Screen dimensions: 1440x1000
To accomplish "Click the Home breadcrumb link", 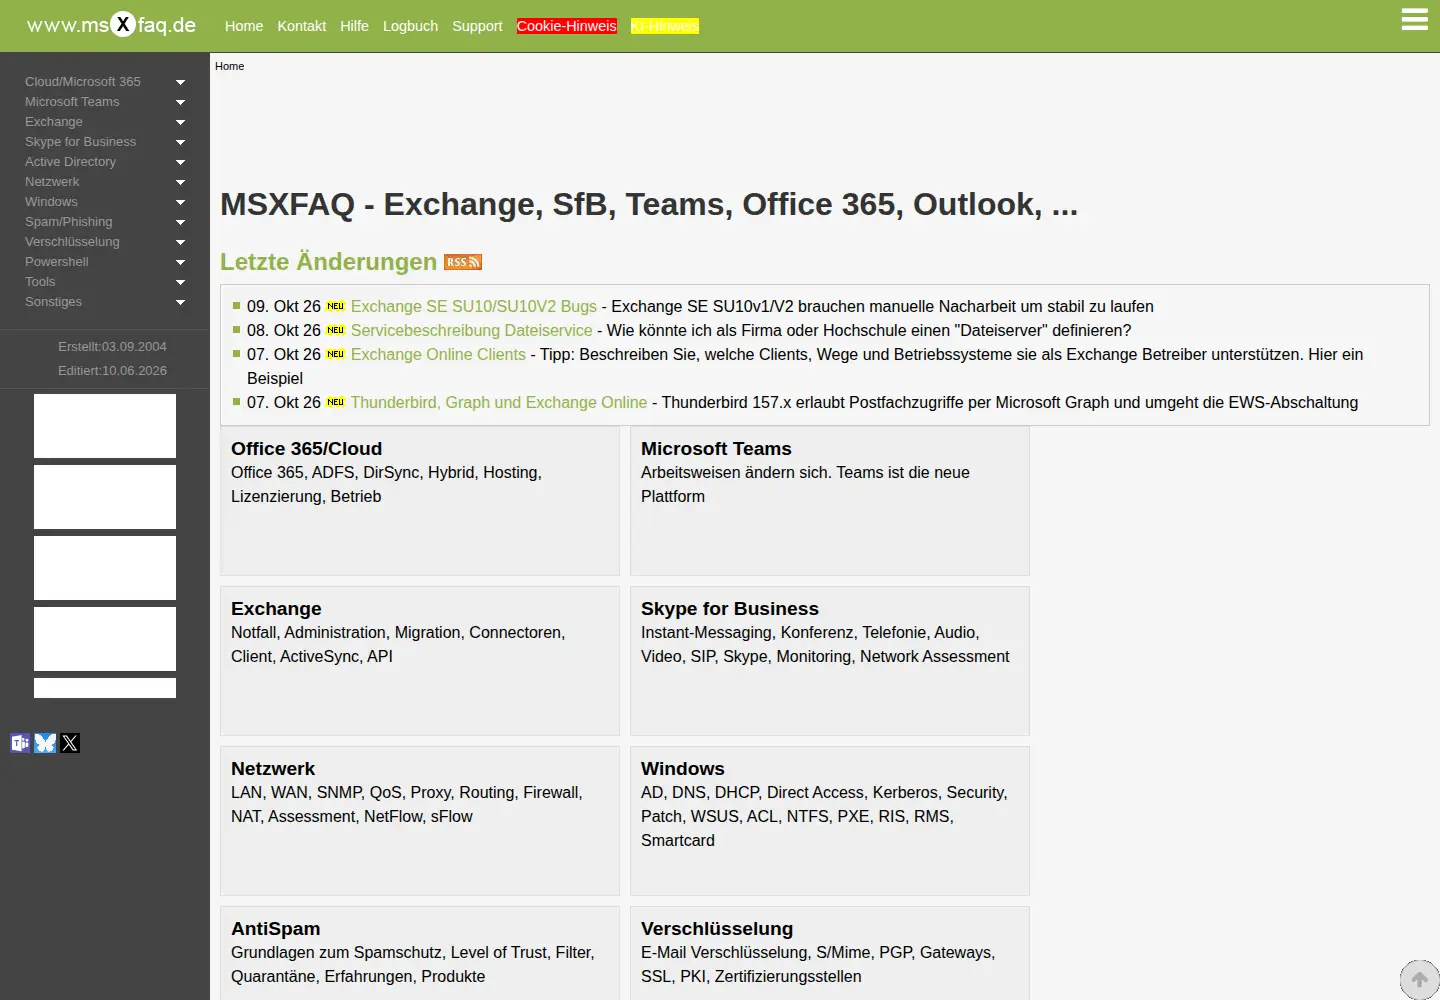I will pos(229,66).
